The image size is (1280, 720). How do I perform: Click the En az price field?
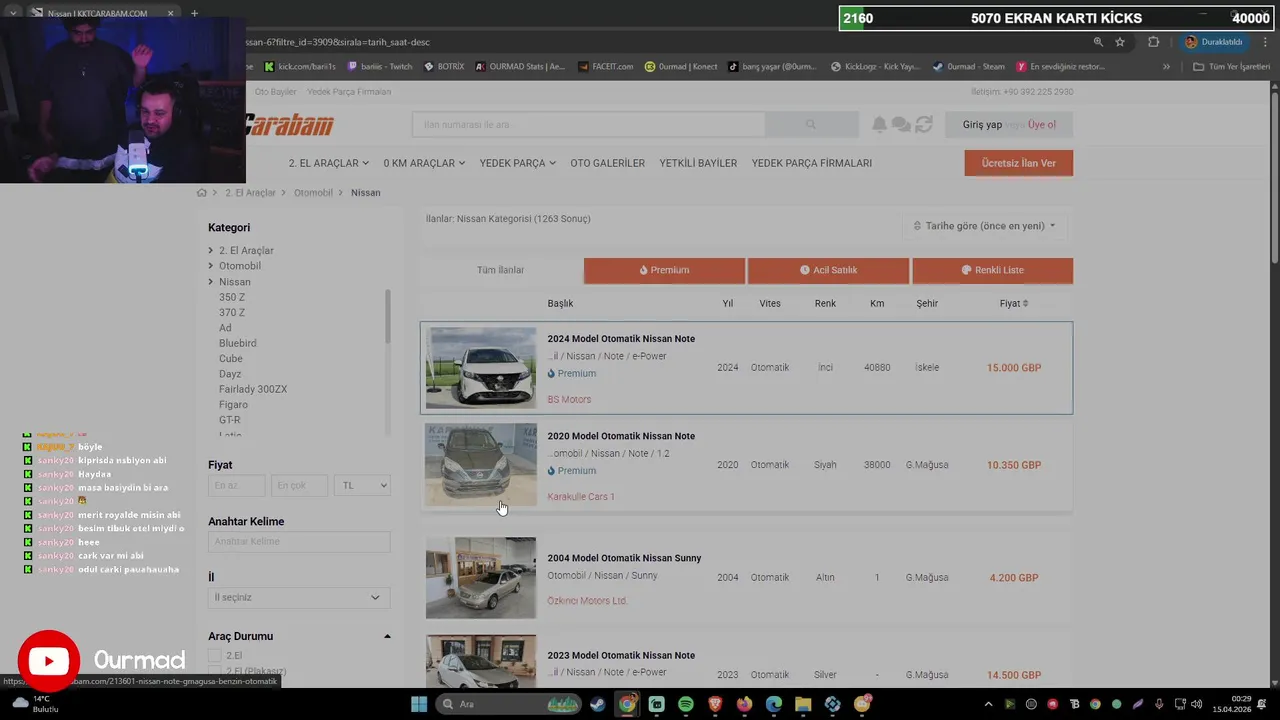[237, 485]
